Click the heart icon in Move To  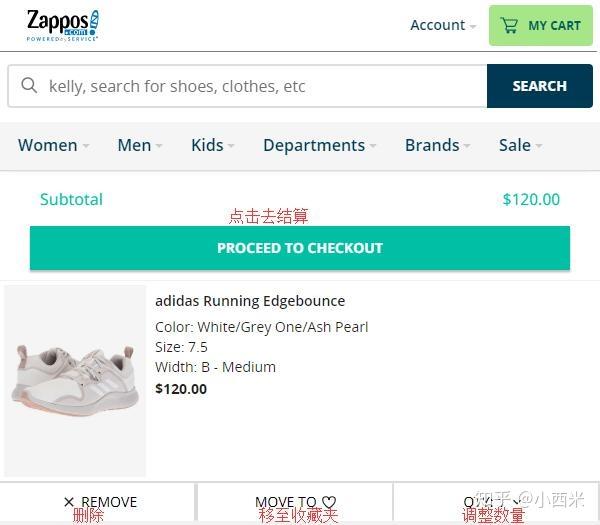click(329, 502)
